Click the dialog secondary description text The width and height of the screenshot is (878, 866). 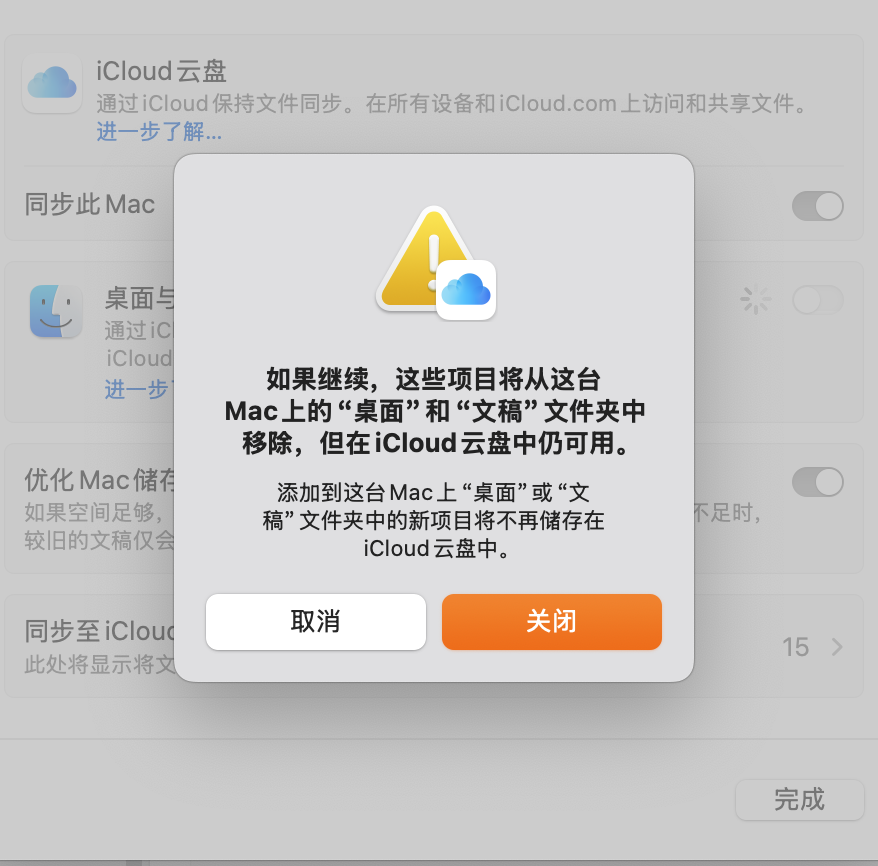[x=434, y=521]
